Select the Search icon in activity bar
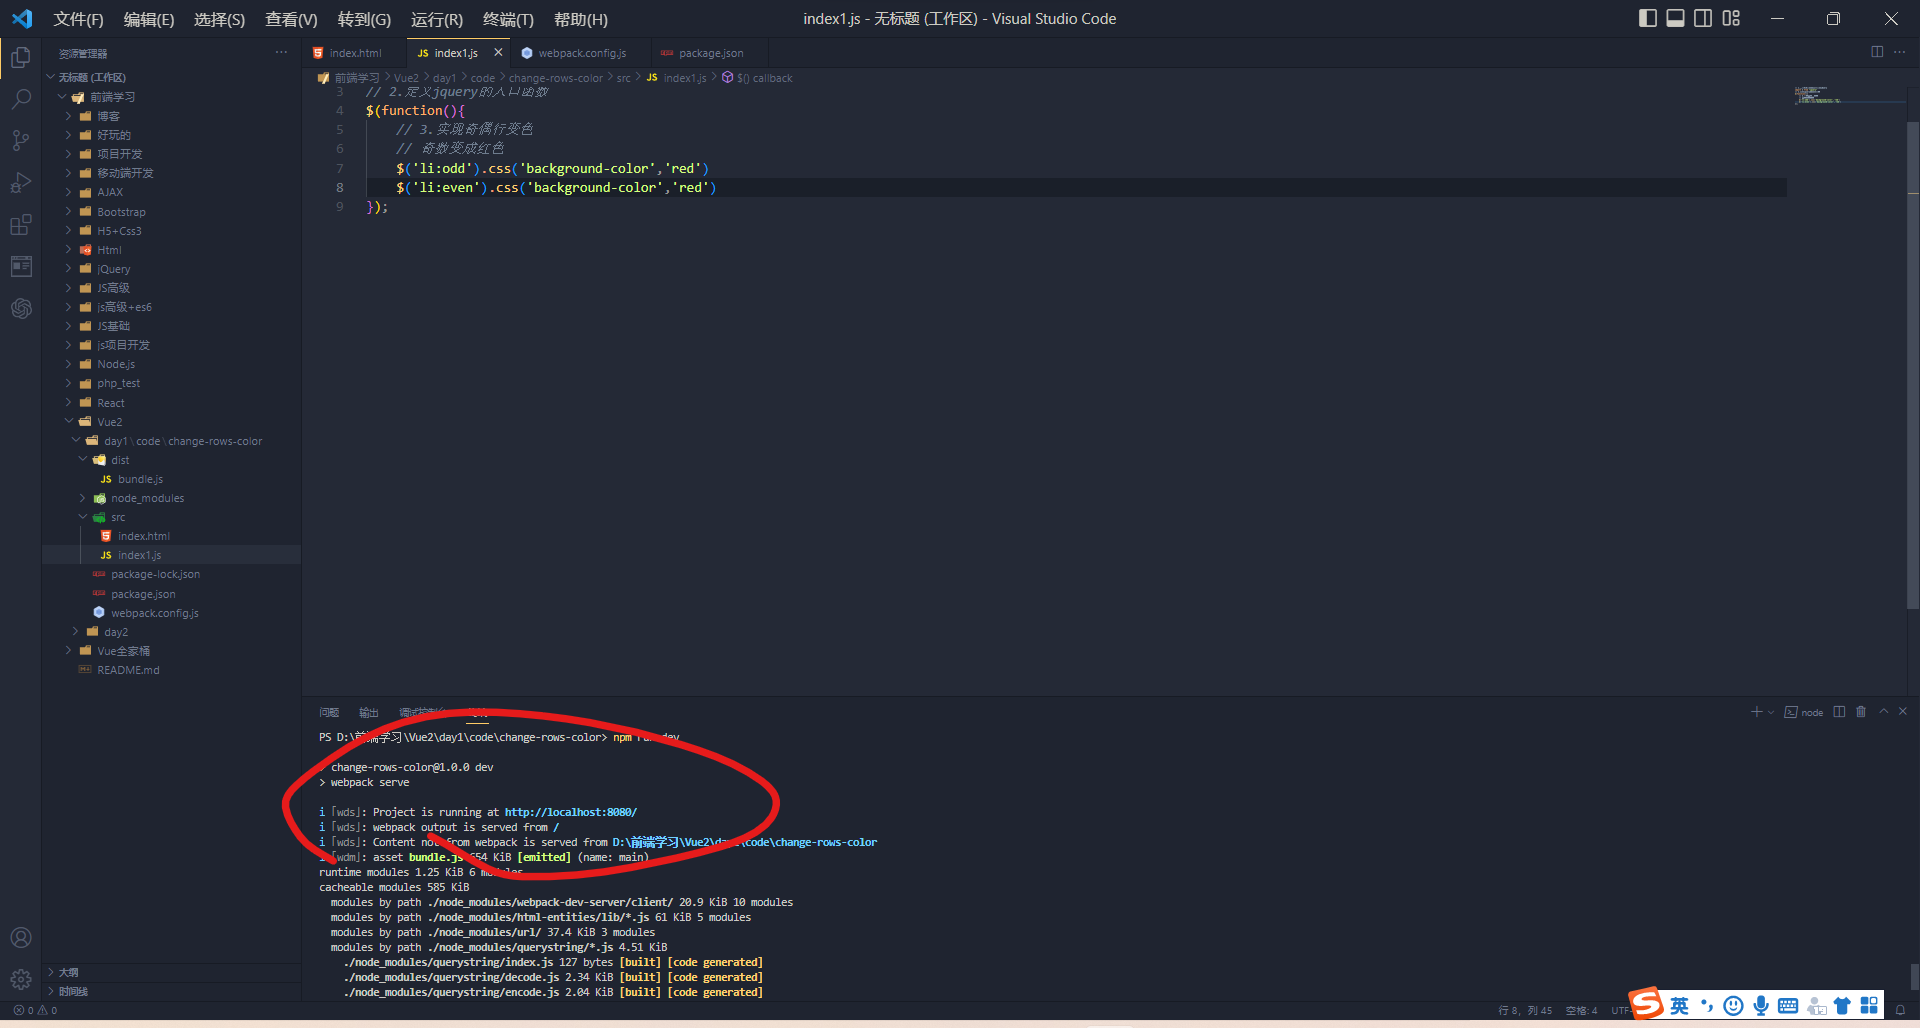Screen dimensions: 1920x1028 pos(21,99)
